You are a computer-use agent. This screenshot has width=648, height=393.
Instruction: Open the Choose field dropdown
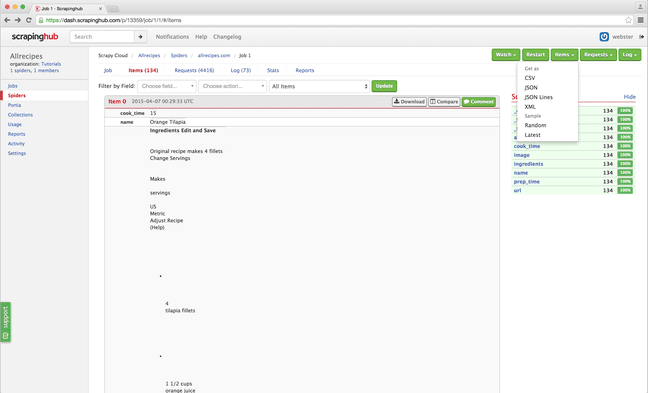click(x=167, y=86)
